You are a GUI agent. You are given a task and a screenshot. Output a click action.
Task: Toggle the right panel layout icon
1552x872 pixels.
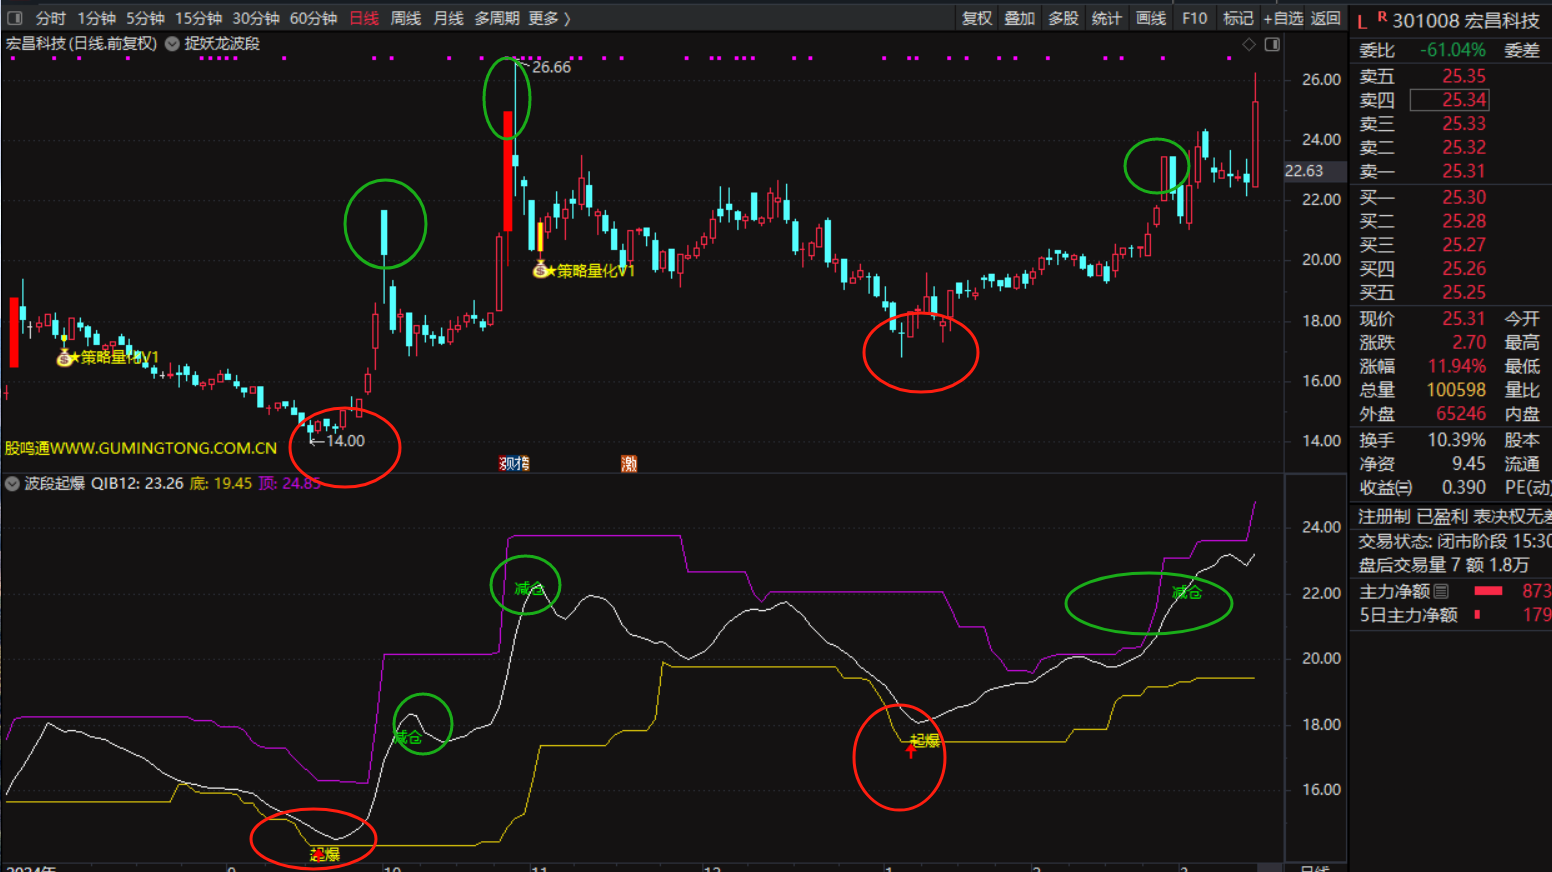point(1272,44)
